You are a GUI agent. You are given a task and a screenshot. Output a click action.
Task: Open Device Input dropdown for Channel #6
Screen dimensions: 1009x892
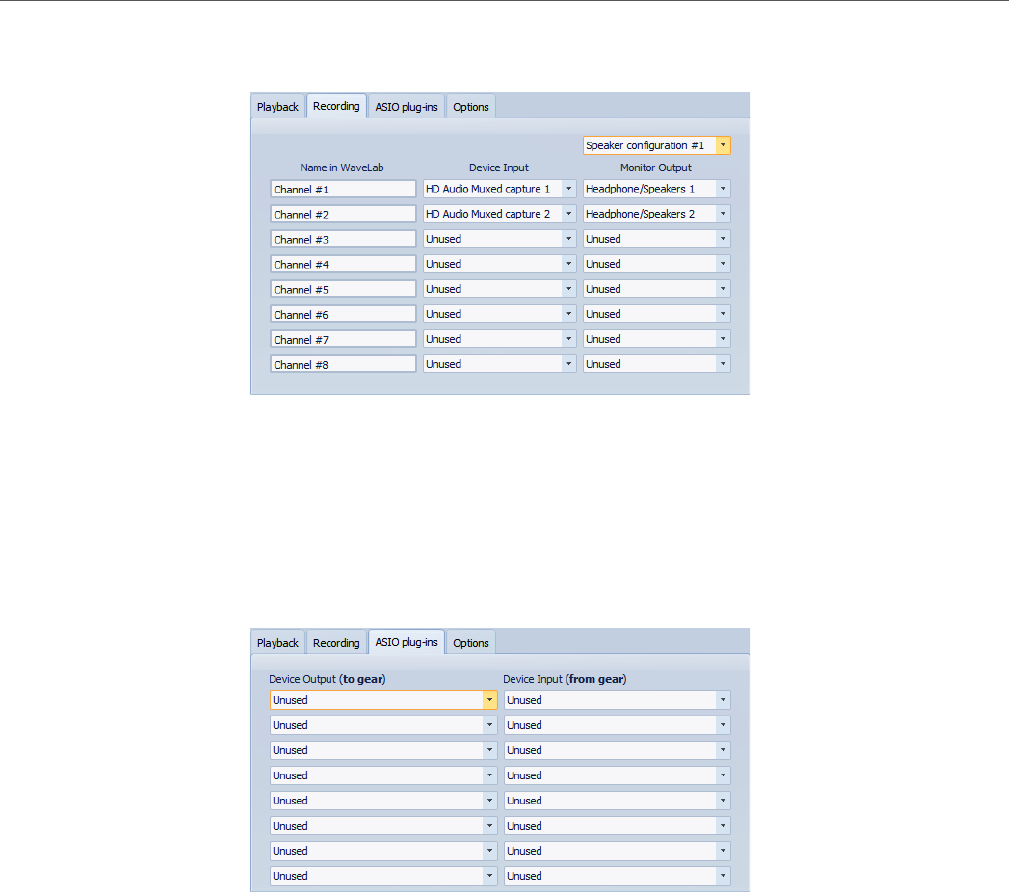coord(499,314)
